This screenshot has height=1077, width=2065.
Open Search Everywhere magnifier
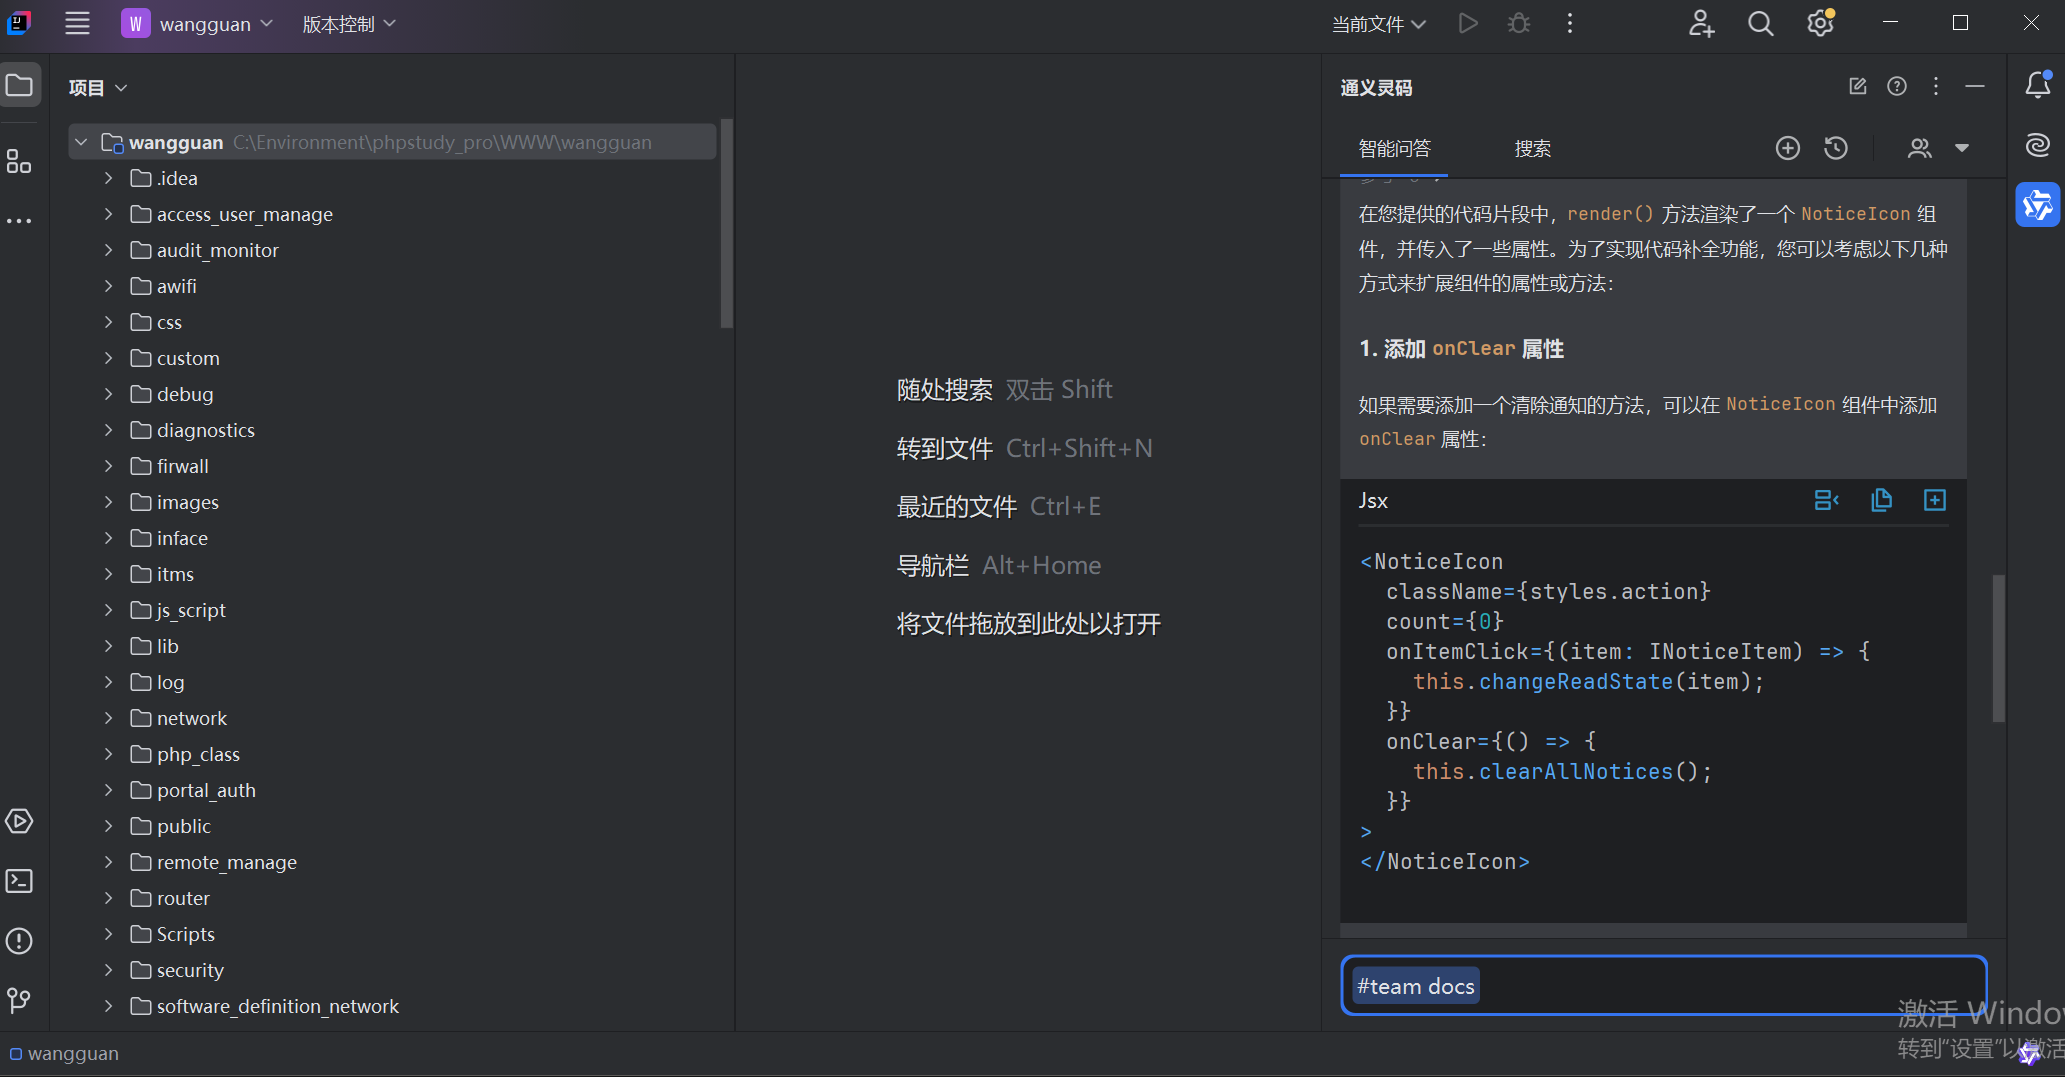(1761, 24)
